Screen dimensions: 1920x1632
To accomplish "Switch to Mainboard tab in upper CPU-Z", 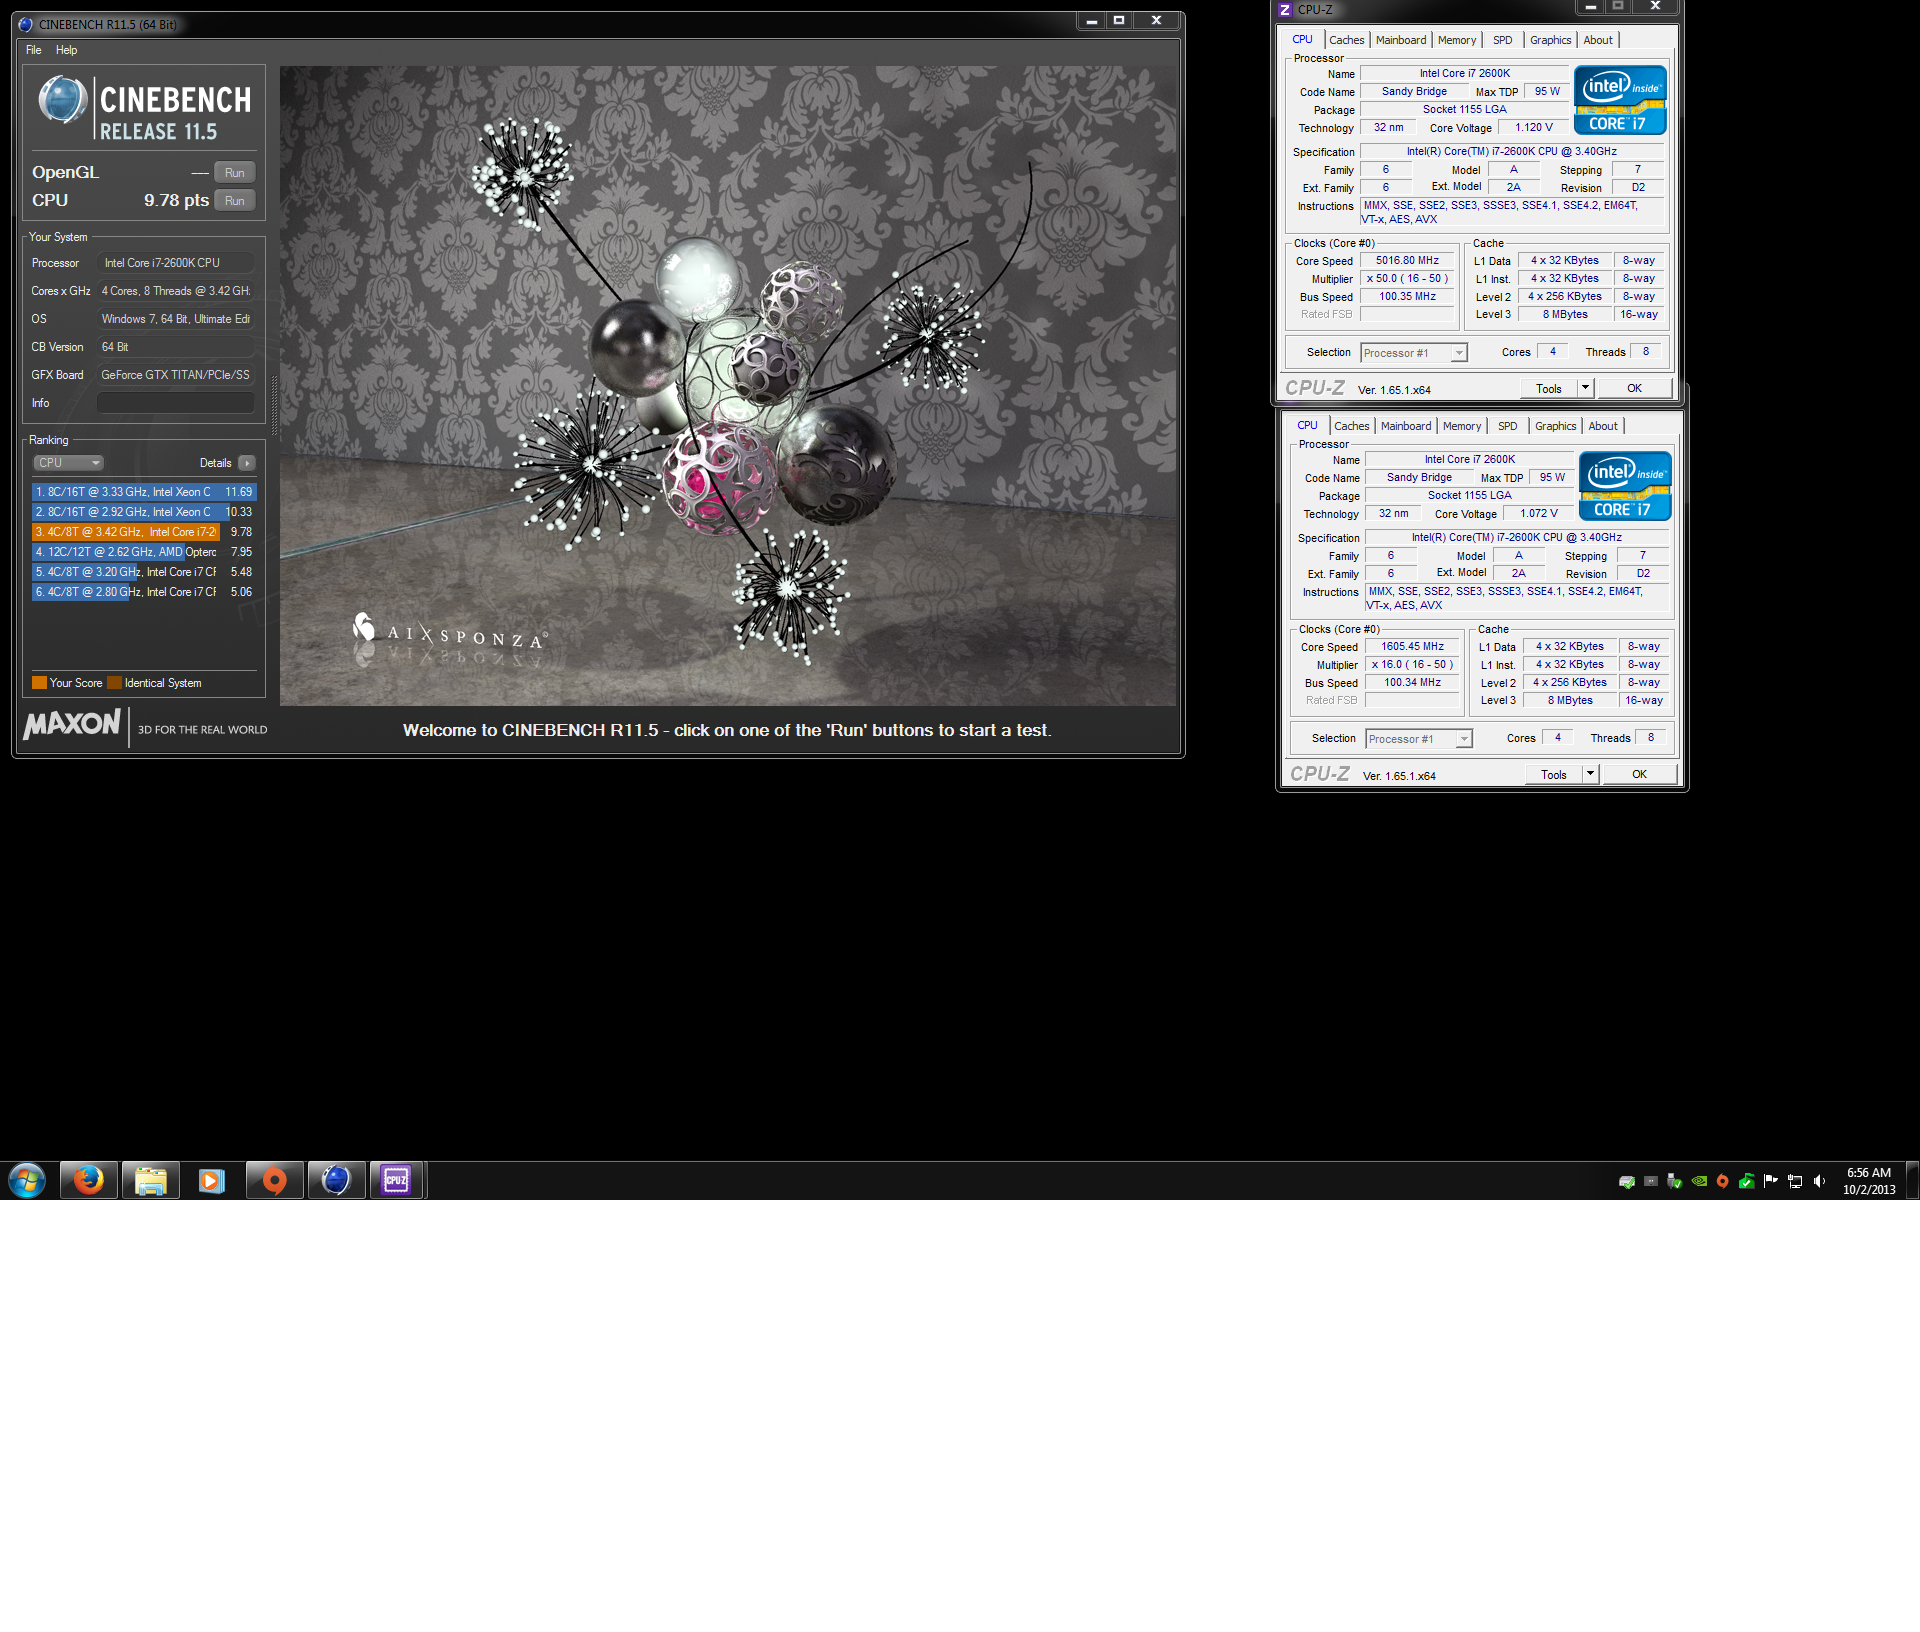I will [1401, 40].
